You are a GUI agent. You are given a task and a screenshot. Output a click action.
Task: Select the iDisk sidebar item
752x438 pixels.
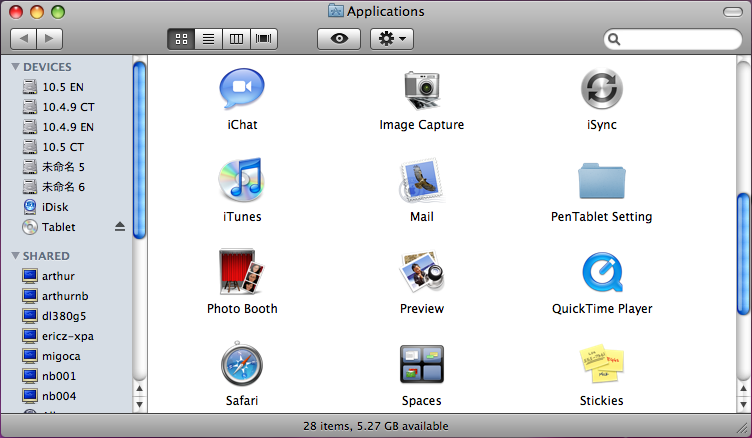(54, 207)
